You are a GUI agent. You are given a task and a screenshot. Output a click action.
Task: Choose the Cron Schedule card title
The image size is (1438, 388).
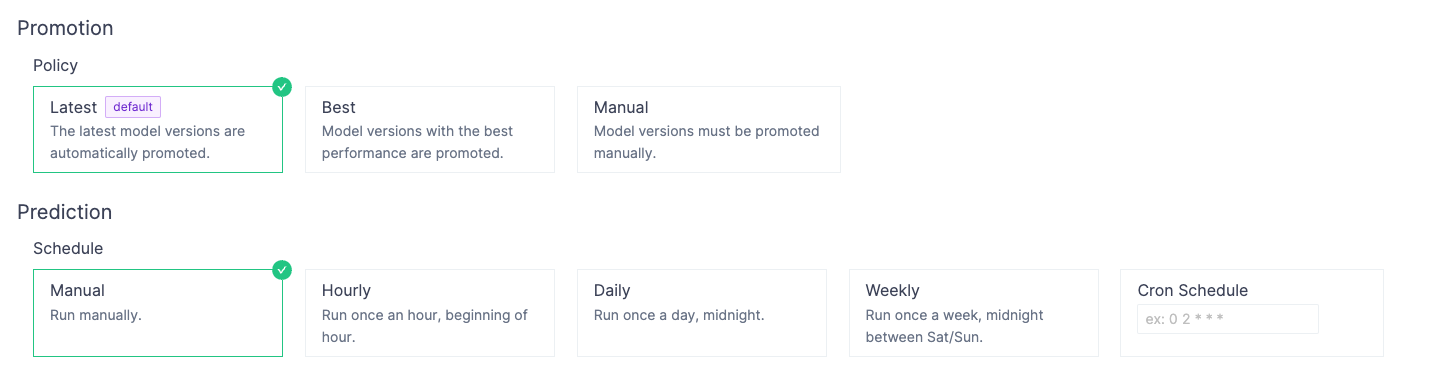[1193, 291]
